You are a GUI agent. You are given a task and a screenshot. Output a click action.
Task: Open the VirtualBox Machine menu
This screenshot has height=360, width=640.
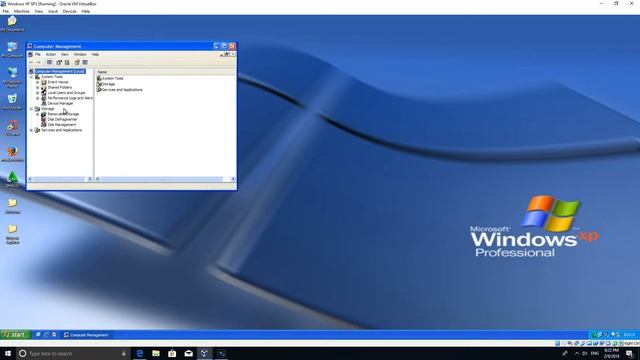tap(22, 11)
